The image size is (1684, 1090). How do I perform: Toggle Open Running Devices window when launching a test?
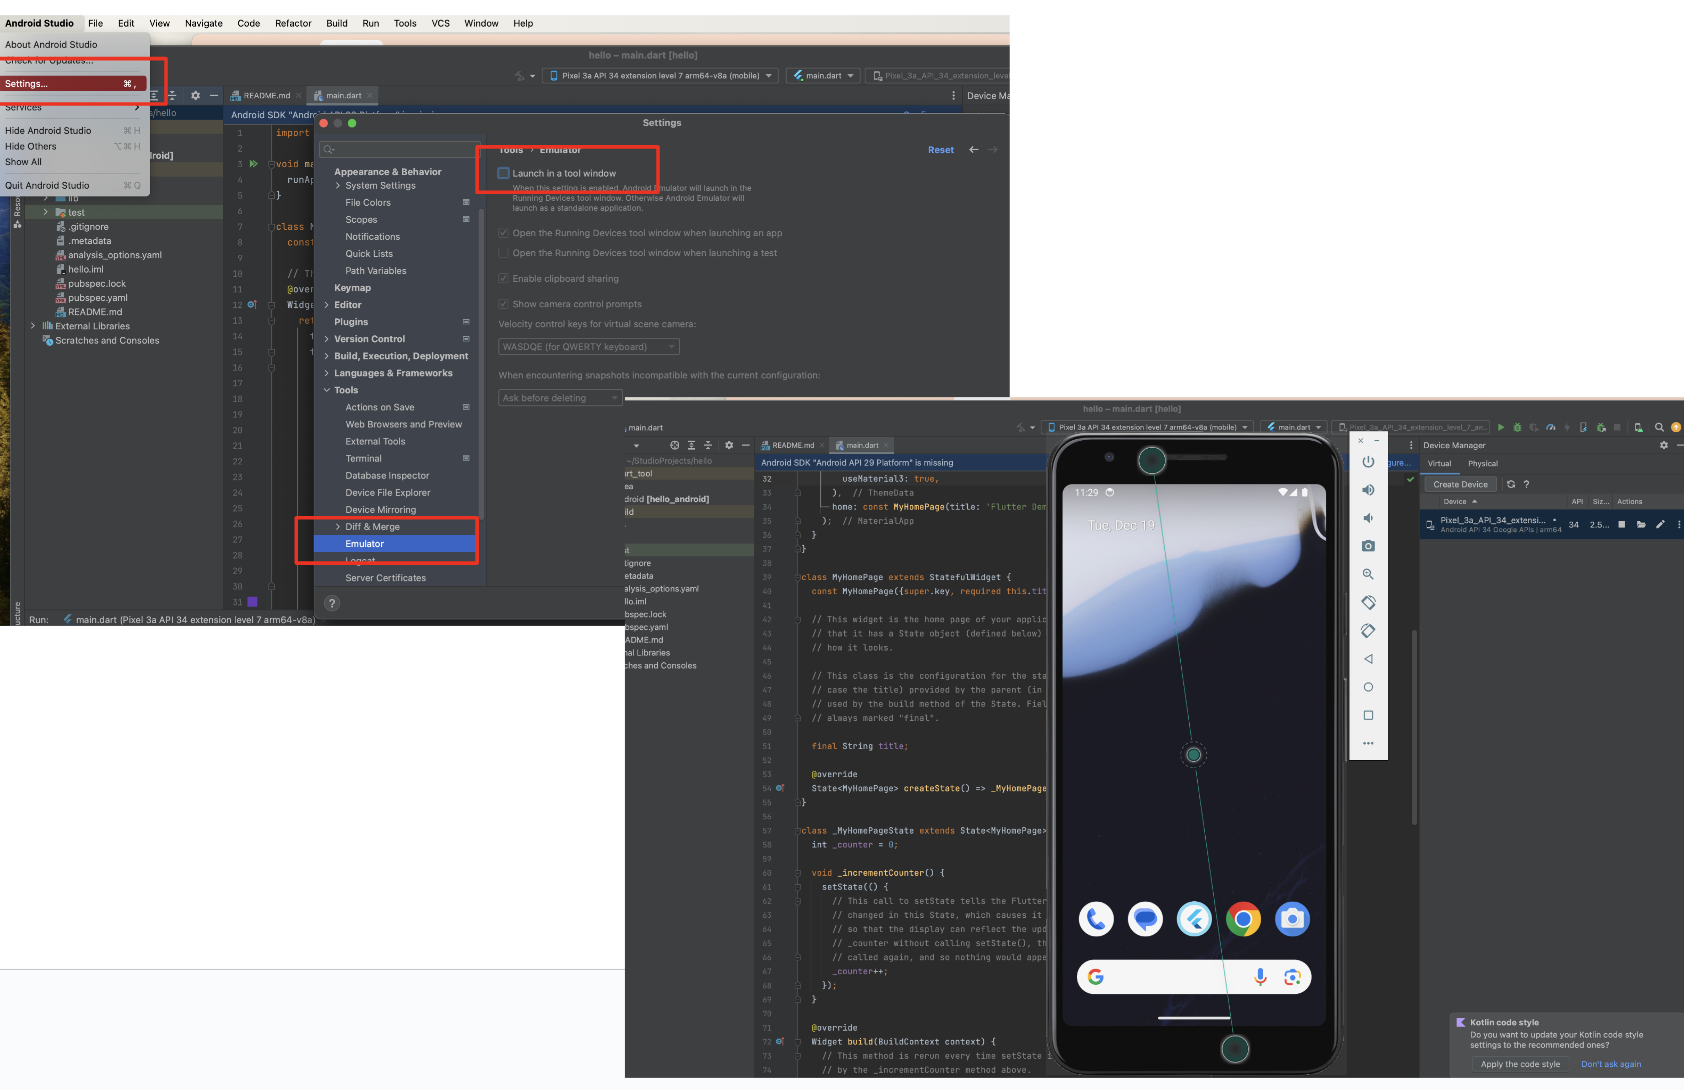coord(504,253)
